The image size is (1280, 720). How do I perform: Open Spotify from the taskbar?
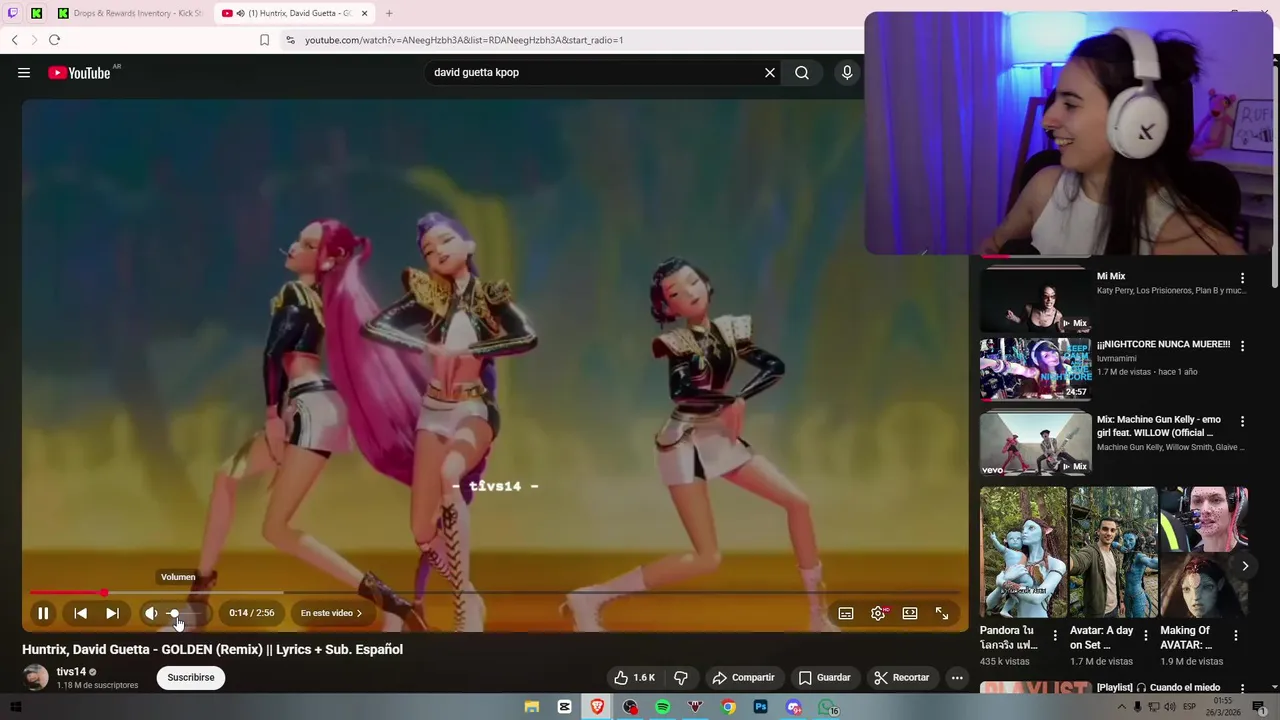[663, 707]
